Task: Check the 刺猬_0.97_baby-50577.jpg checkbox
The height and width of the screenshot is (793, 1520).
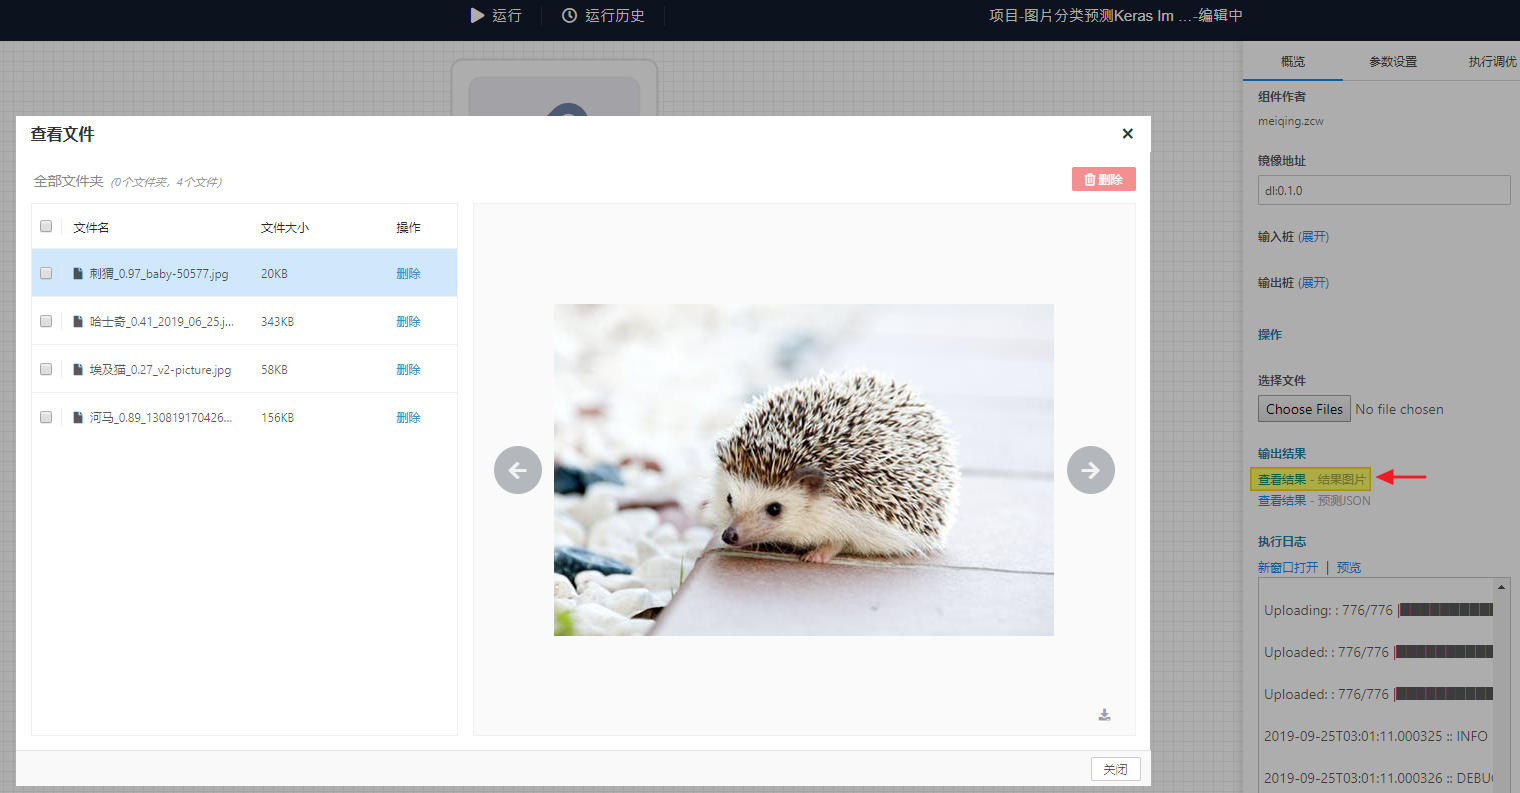Action: [x=46, y=273]
